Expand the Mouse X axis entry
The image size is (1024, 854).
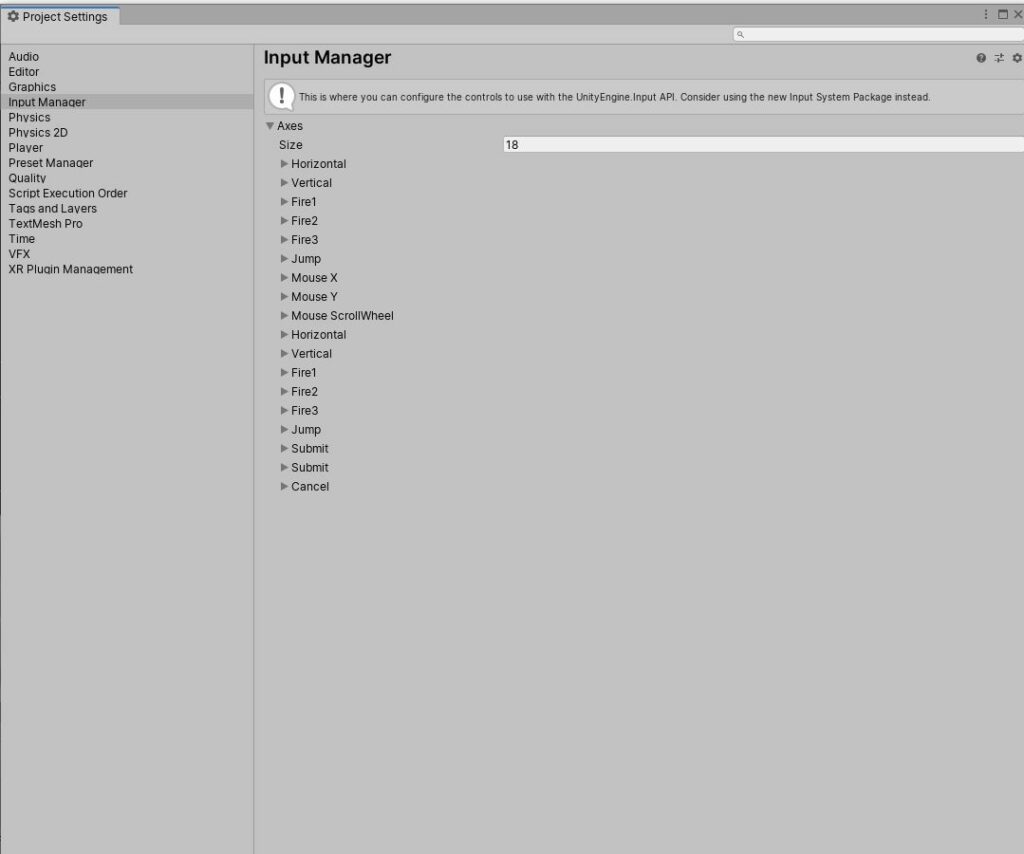pos(284,278)
